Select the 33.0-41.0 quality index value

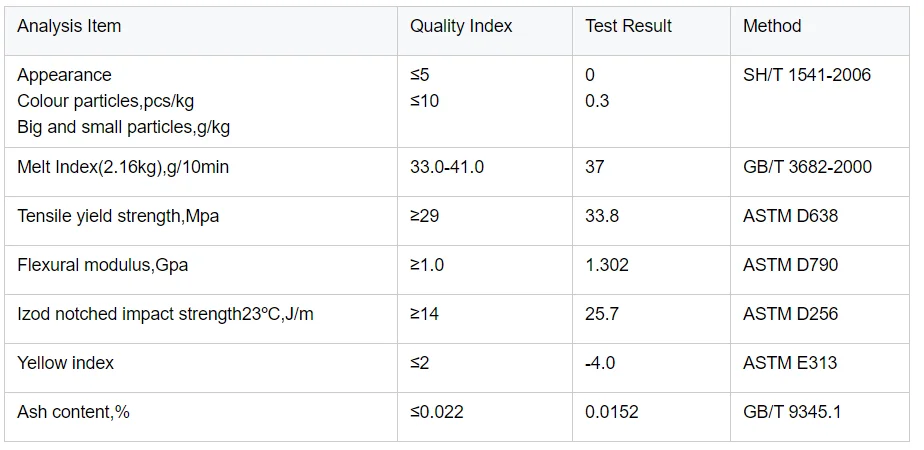tap(447, 167)
